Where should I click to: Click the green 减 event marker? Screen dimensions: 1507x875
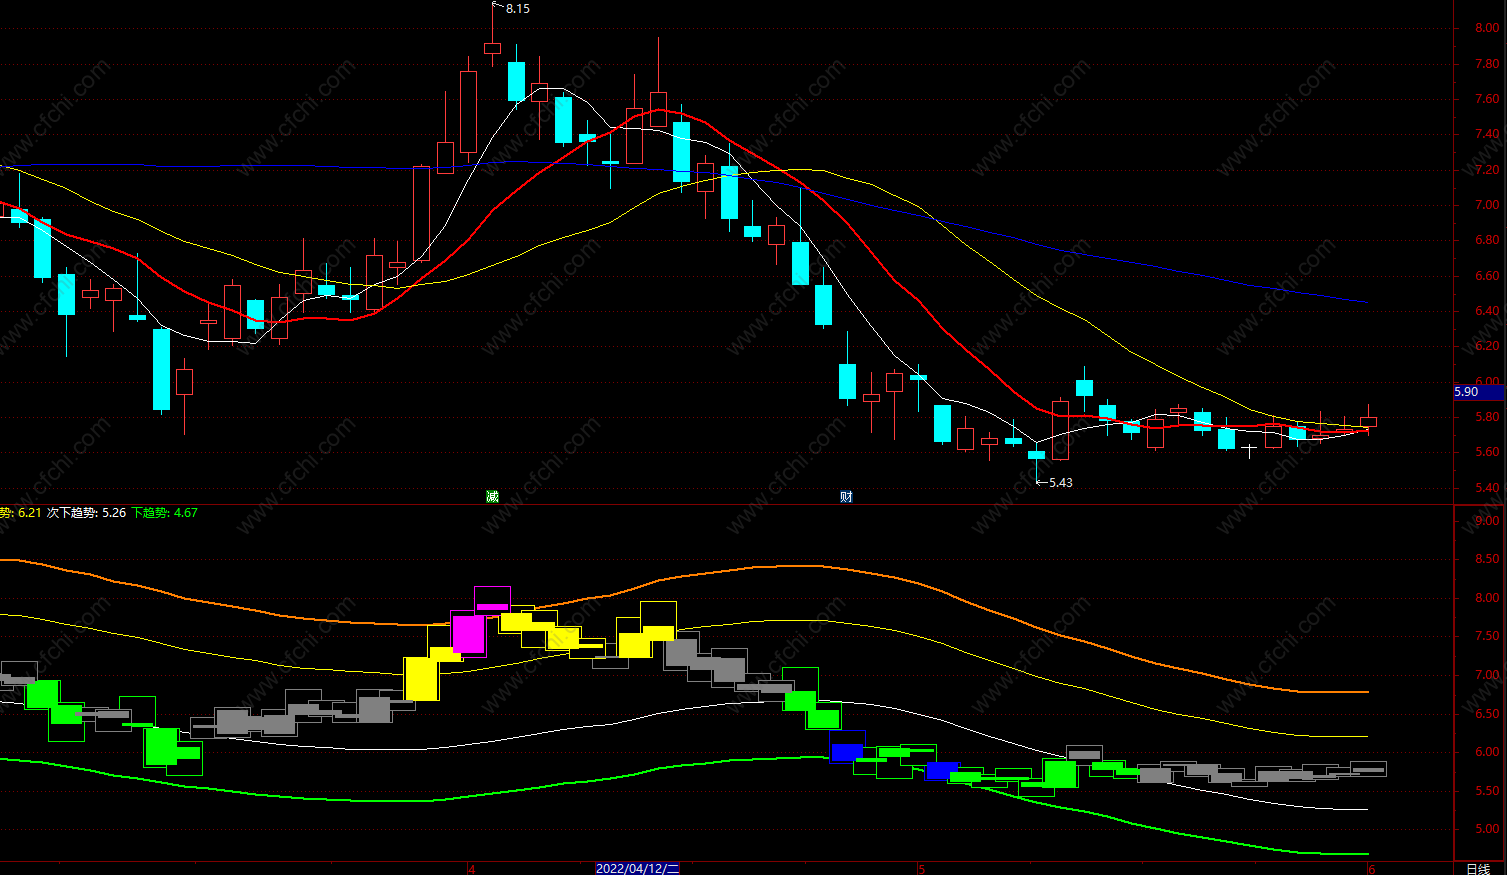[x=492, y=497]
